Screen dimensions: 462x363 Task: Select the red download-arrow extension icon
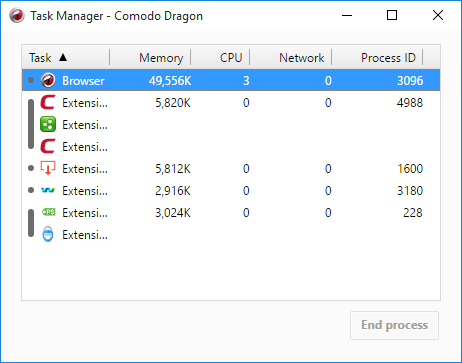pyautogui.click(x=48, y=168)
